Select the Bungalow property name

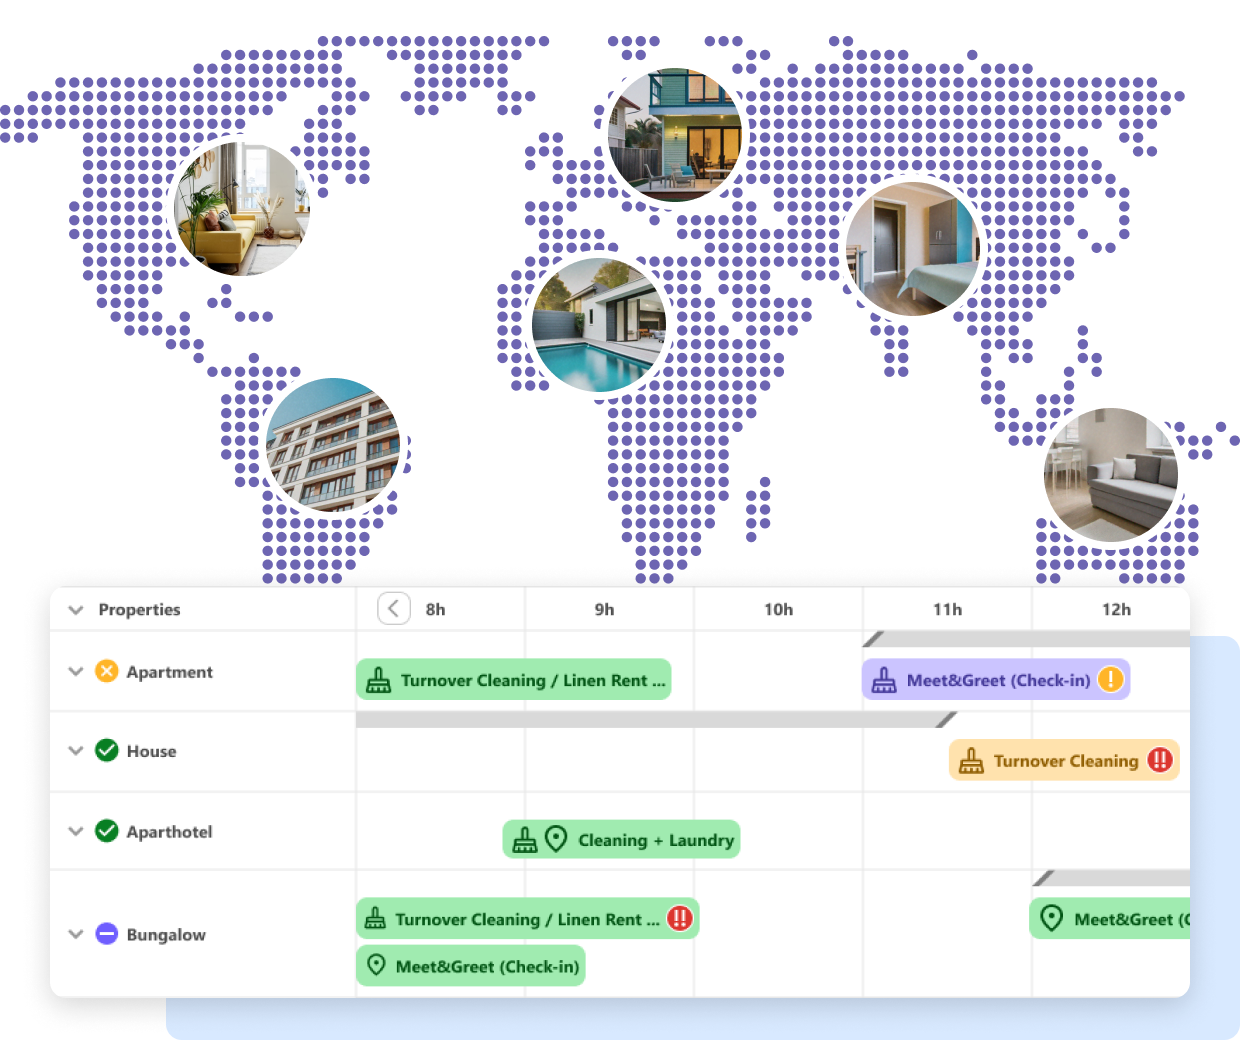click(x=166, y=934)
